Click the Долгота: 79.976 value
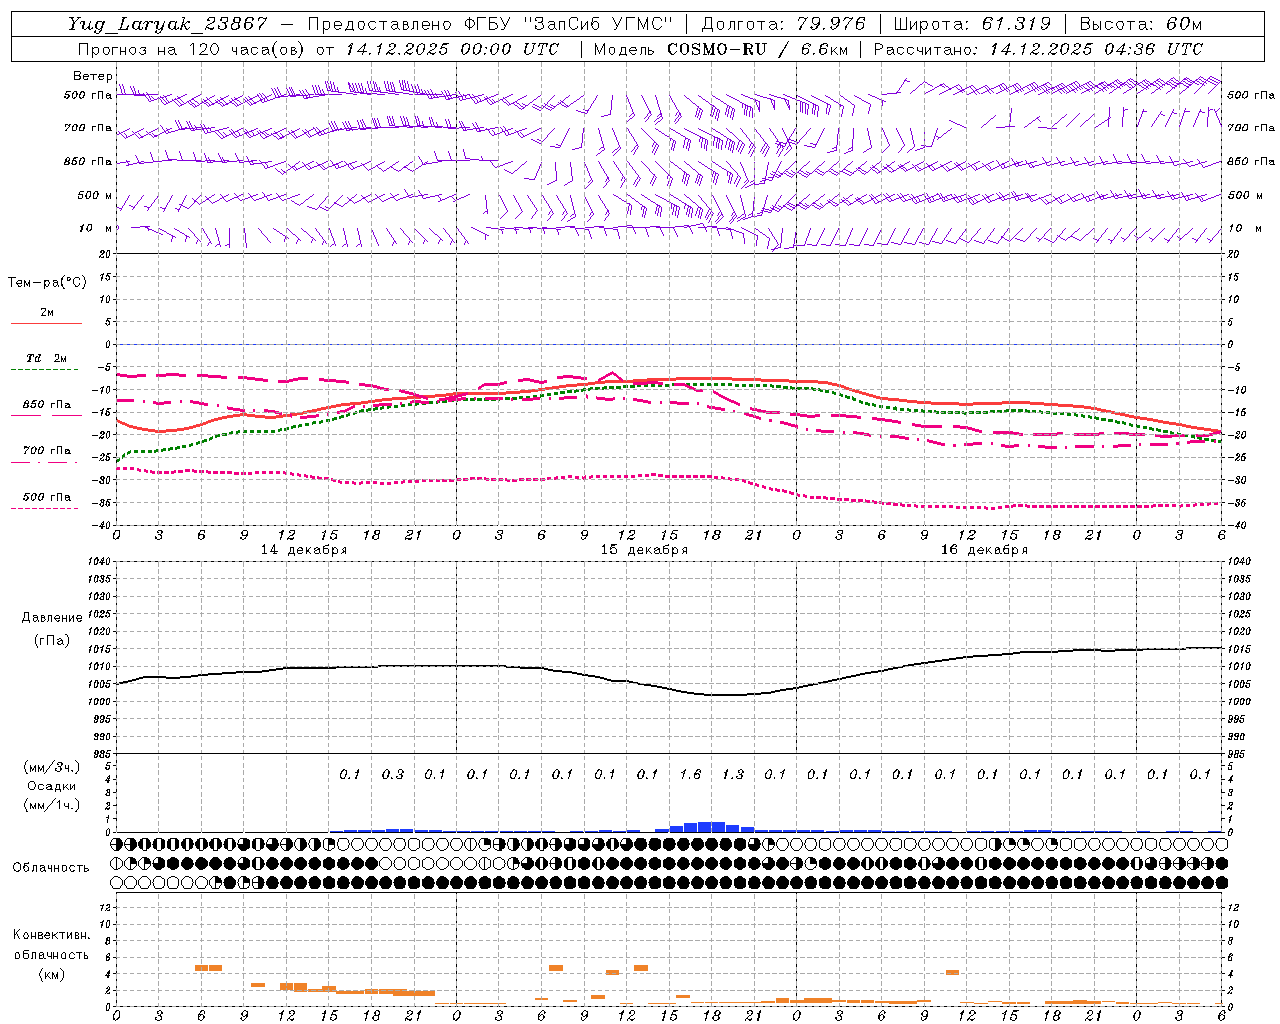Viewport: 1280px width, 1024px height. coord(784,24)
